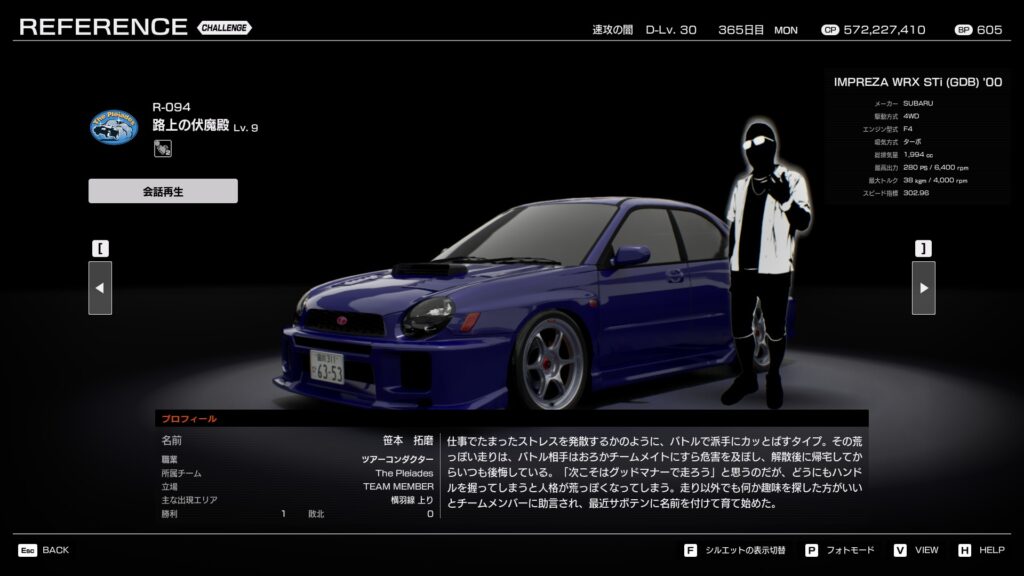Screen dimensions: 1024x576
Task: Click the BP points icon
Action: 962,30
